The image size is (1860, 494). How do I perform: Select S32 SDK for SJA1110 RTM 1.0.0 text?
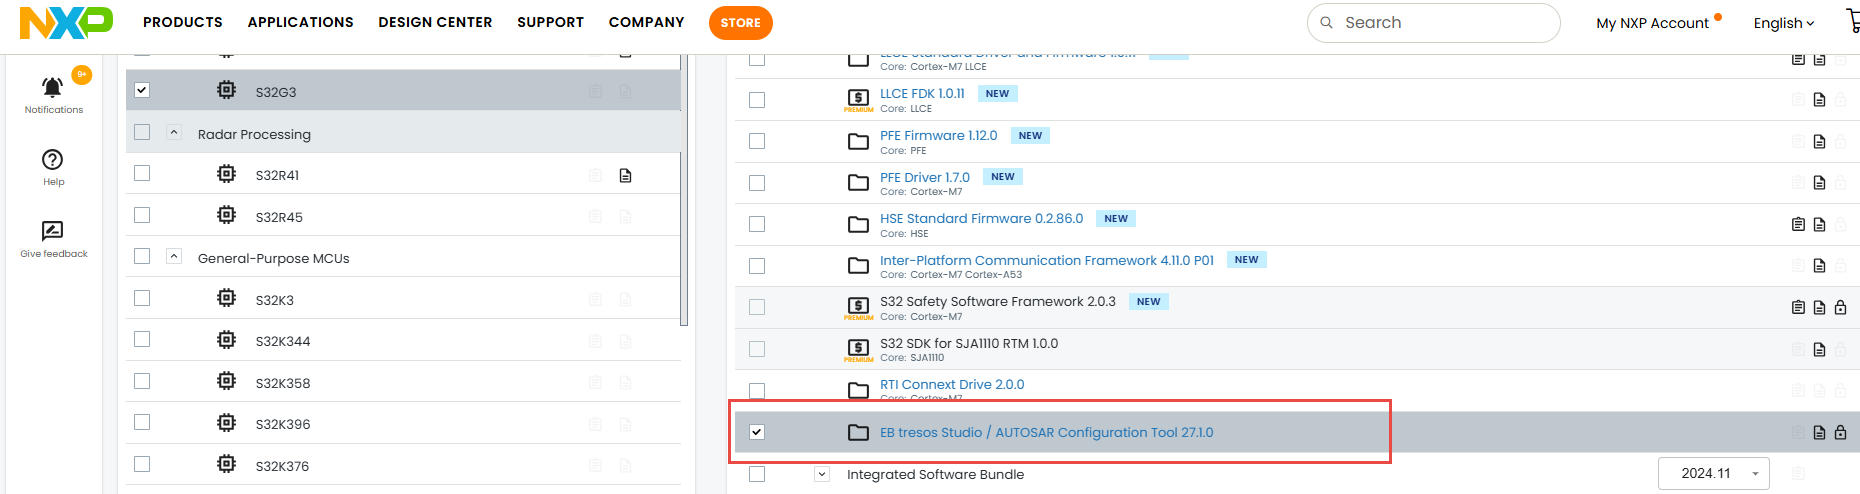coord(969,343)
